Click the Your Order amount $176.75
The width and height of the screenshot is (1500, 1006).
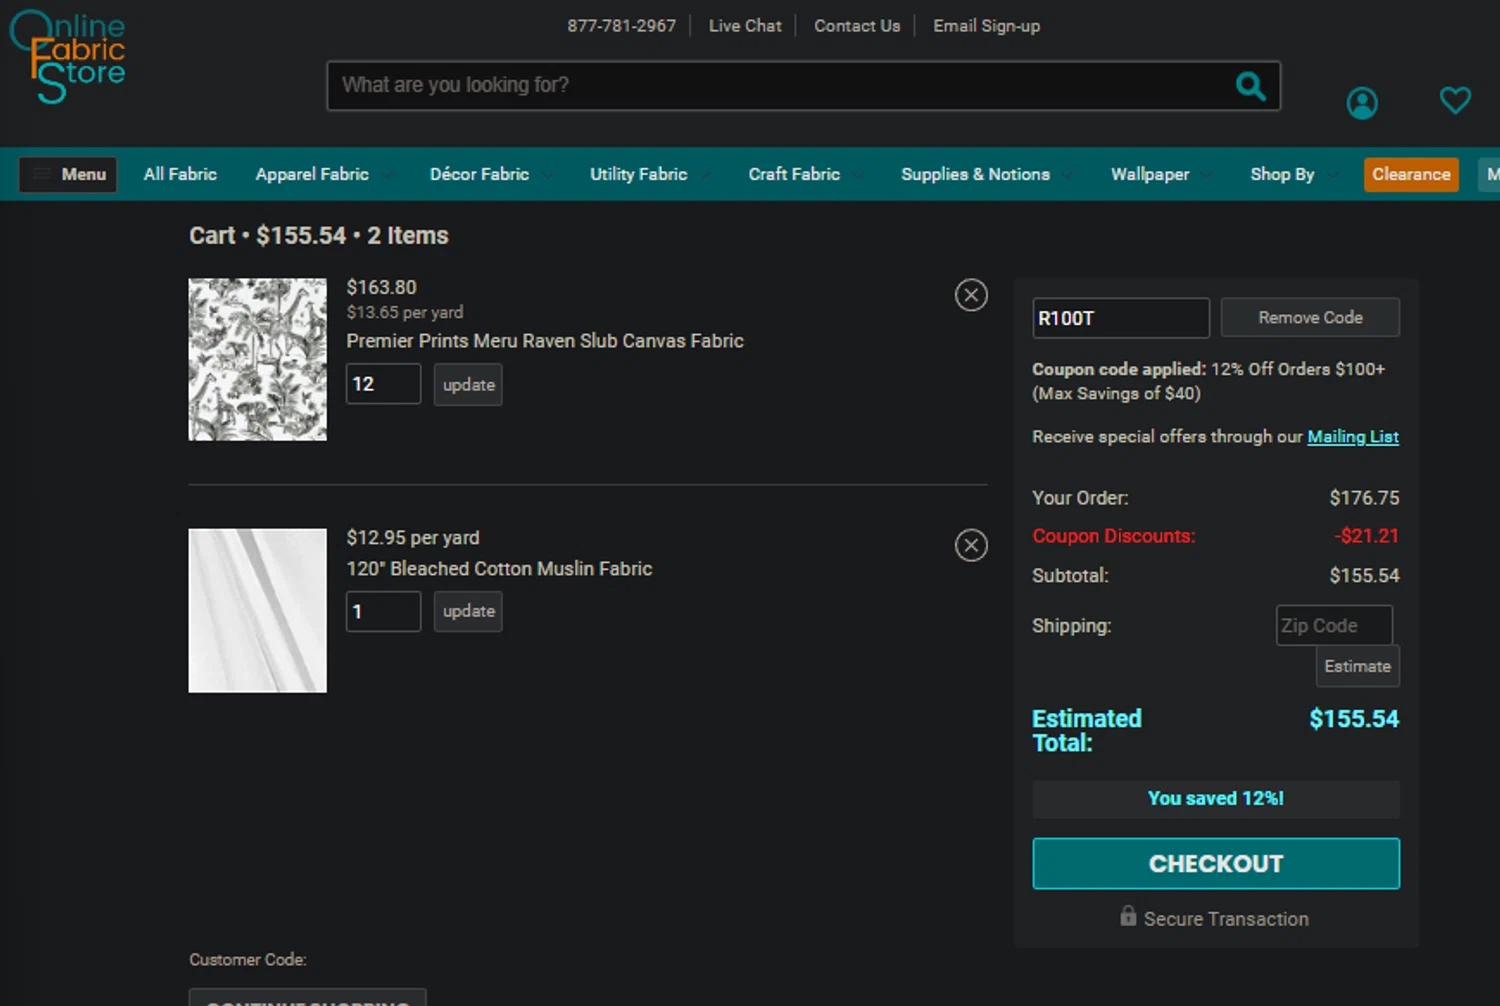1364,498
